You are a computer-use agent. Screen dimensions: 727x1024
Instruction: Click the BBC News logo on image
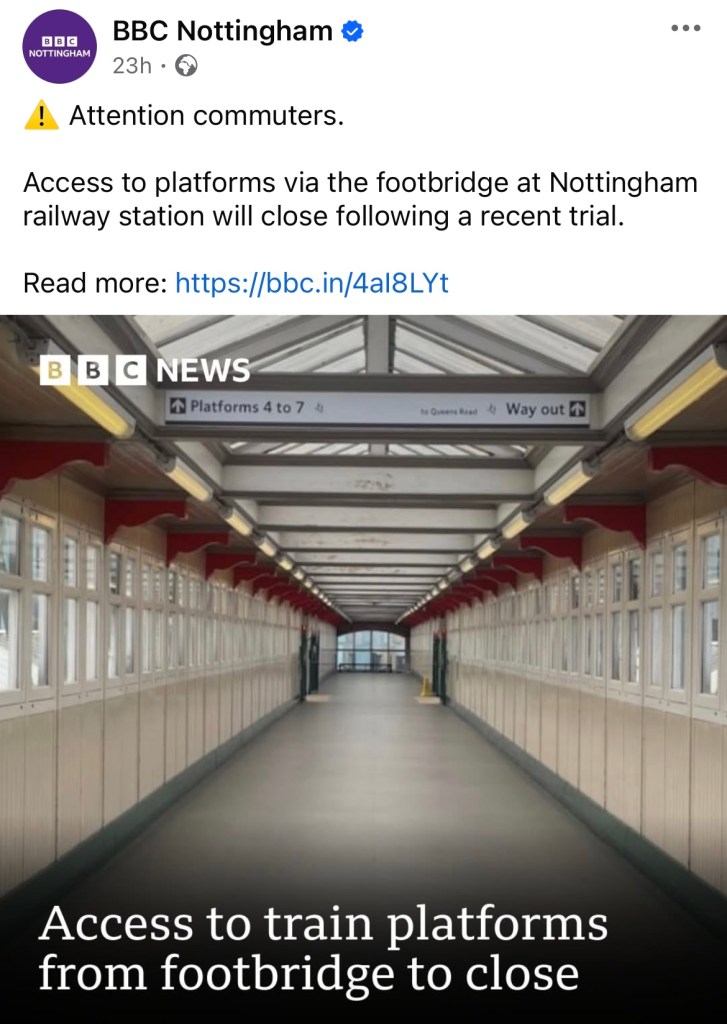point(145,370)
